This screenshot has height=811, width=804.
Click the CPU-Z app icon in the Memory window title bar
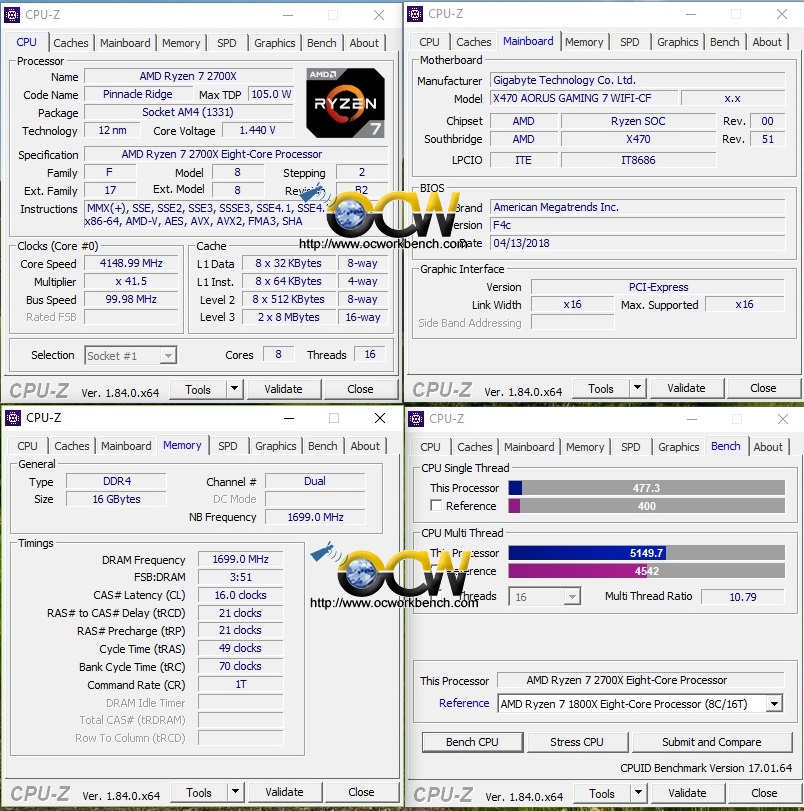[x=13, y=417]
